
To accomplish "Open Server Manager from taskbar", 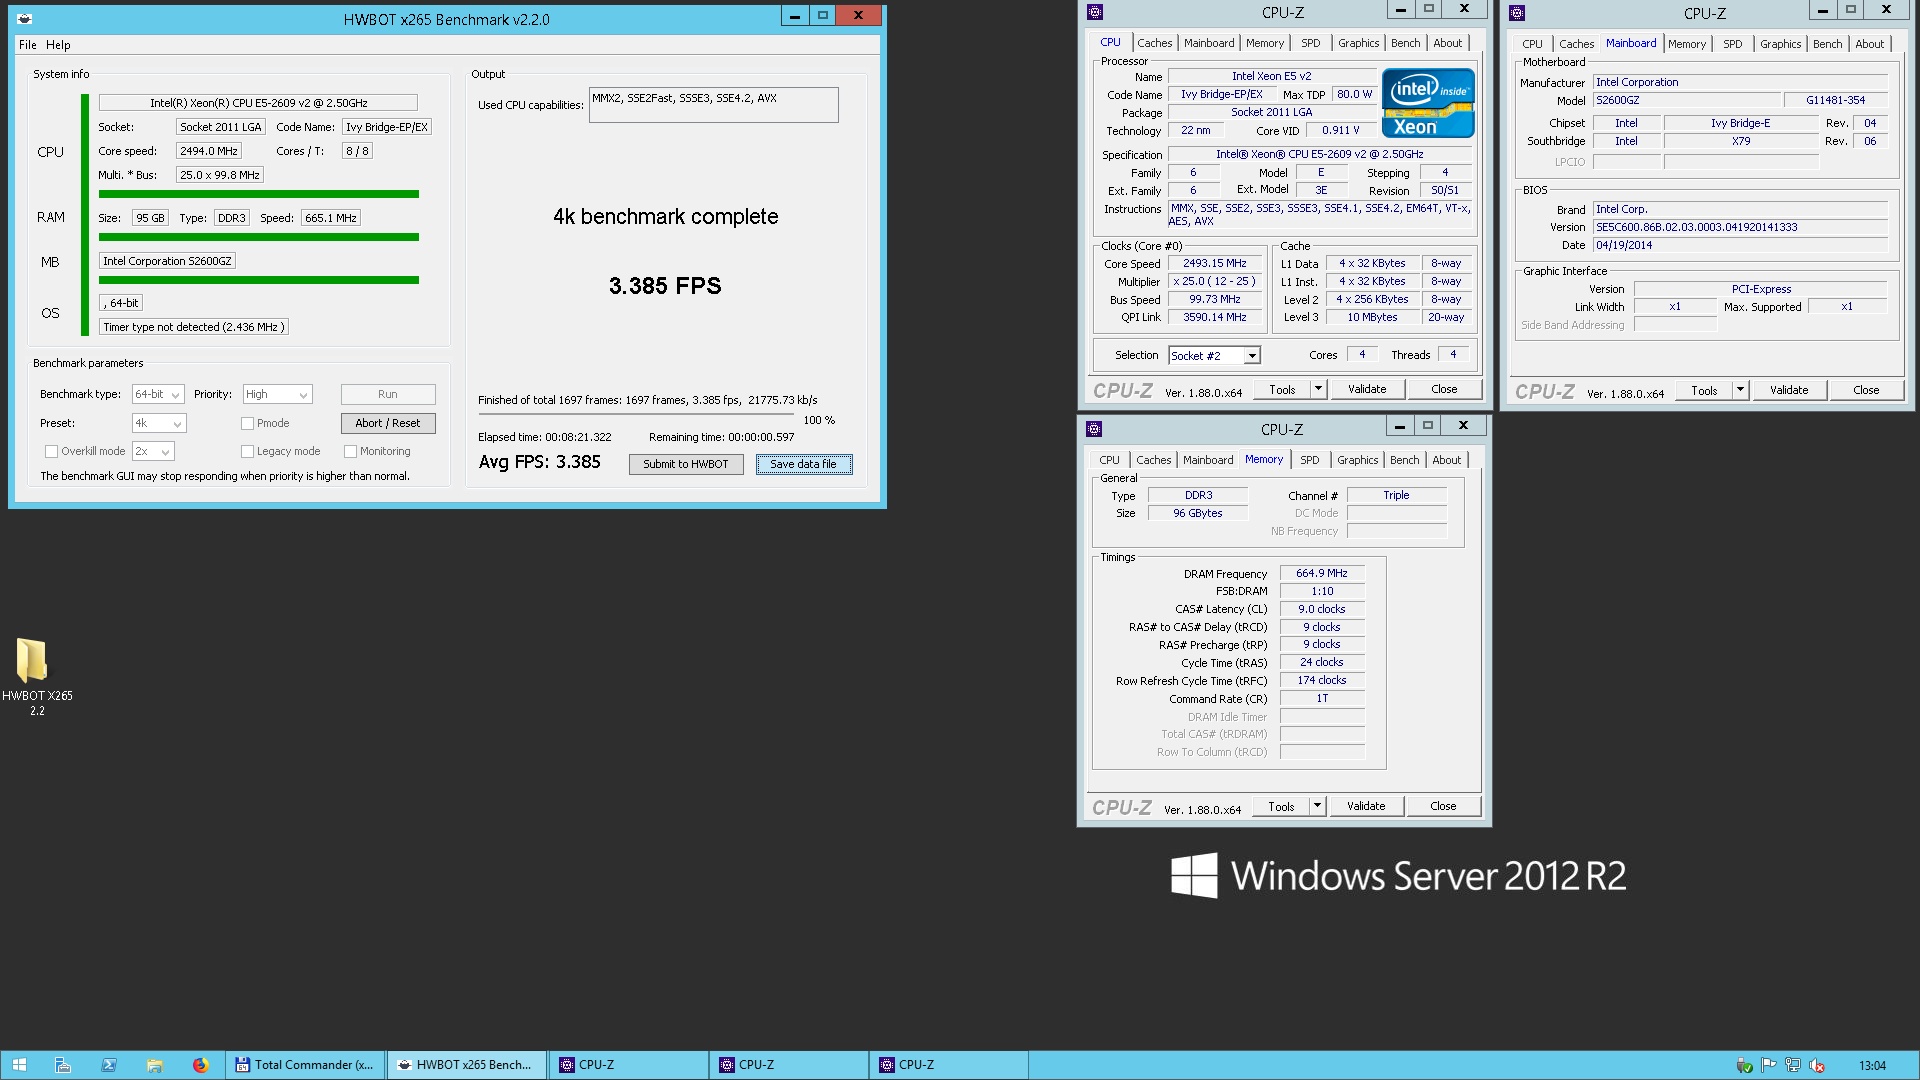I will [x=62, y=1065].
